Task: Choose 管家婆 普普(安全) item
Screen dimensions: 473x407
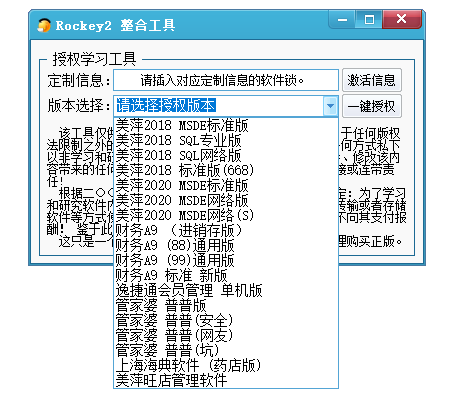Action: 226,321
